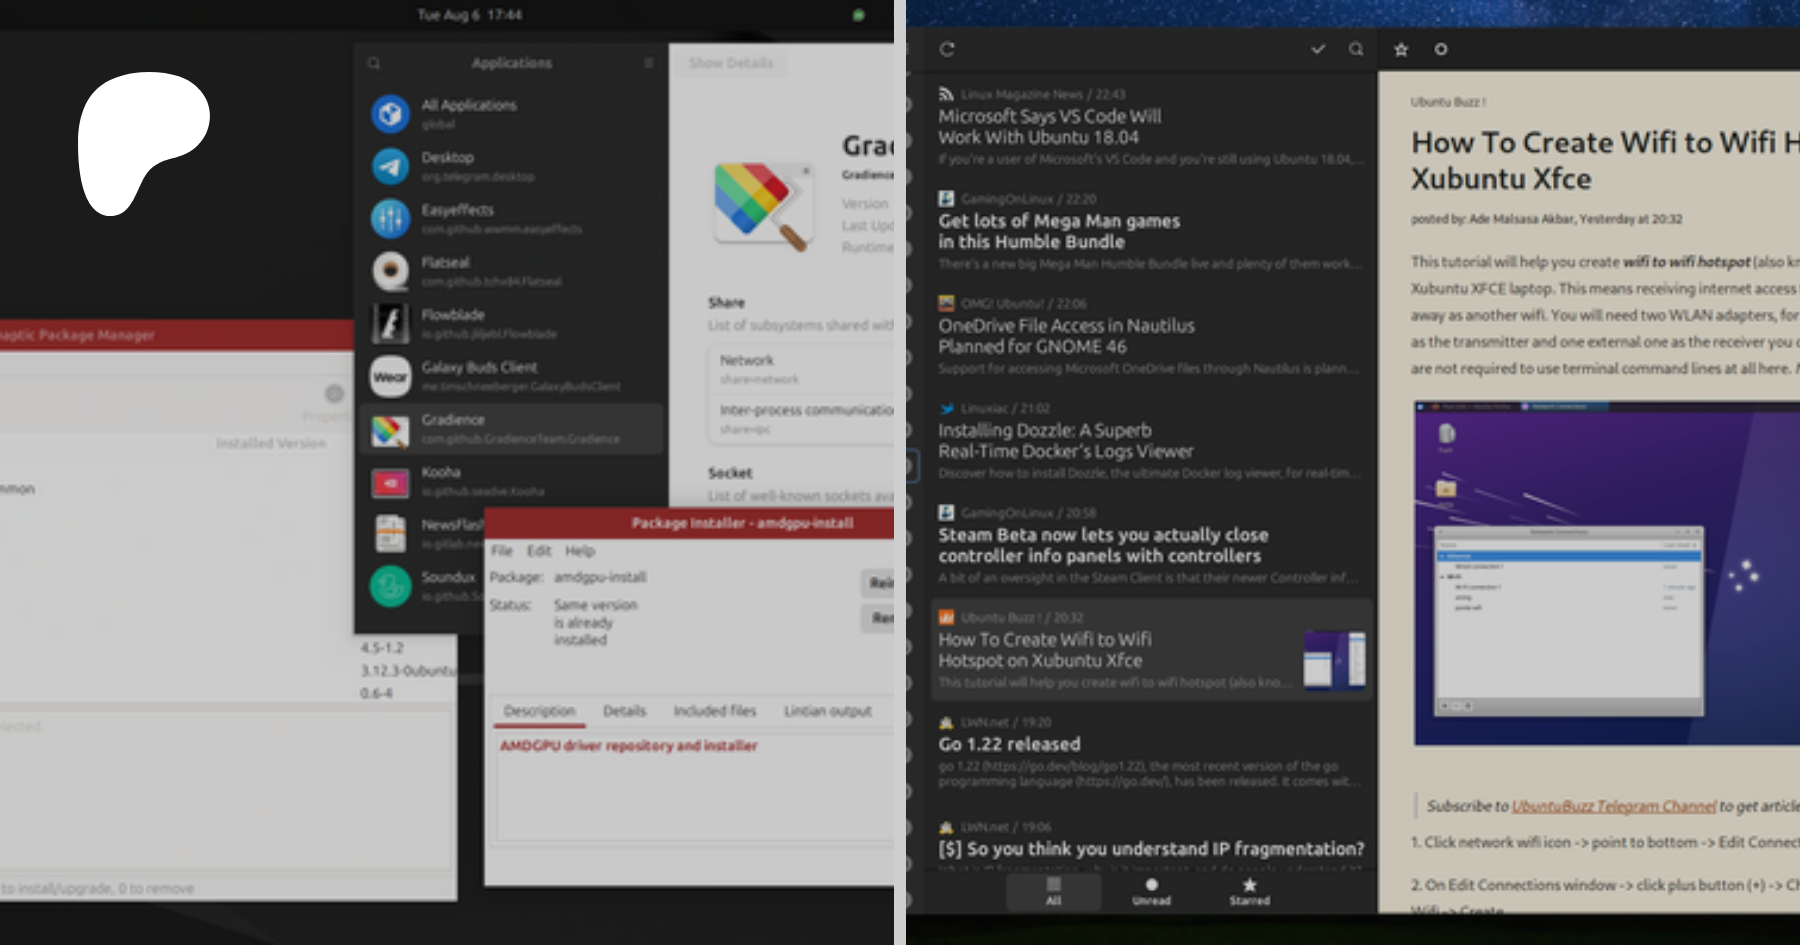Open the File menu in Package Installer
Viewport: 1800px width, 945px height.
coord(501,551)
